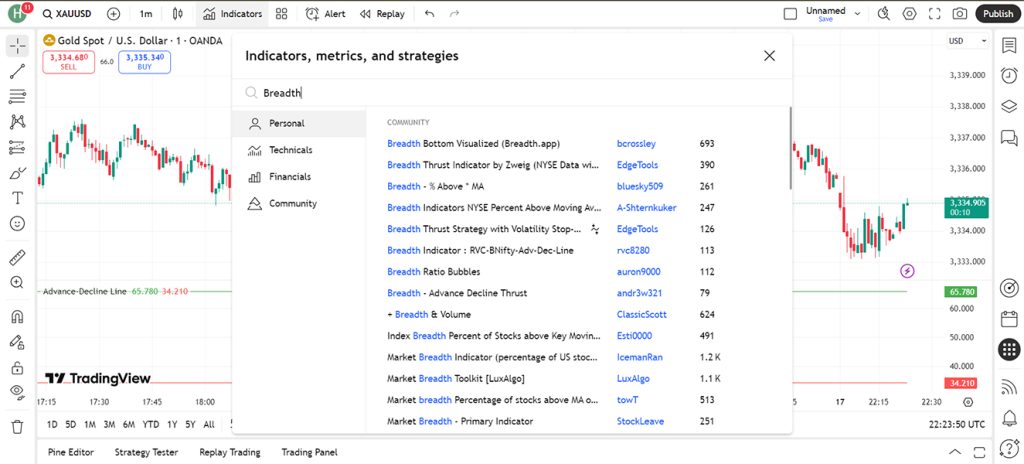Toggle lock all drawing tools

18,368
